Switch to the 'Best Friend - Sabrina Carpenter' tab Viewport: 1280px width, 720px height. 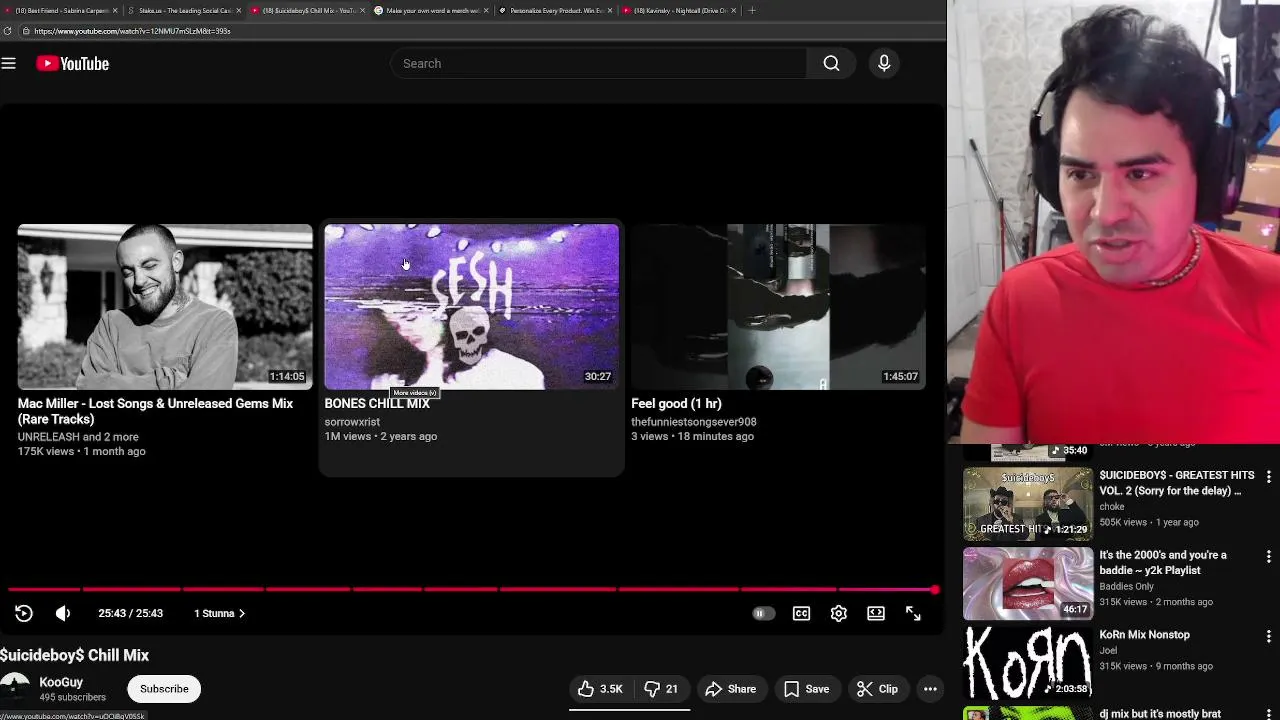click(x=62, y=10)
